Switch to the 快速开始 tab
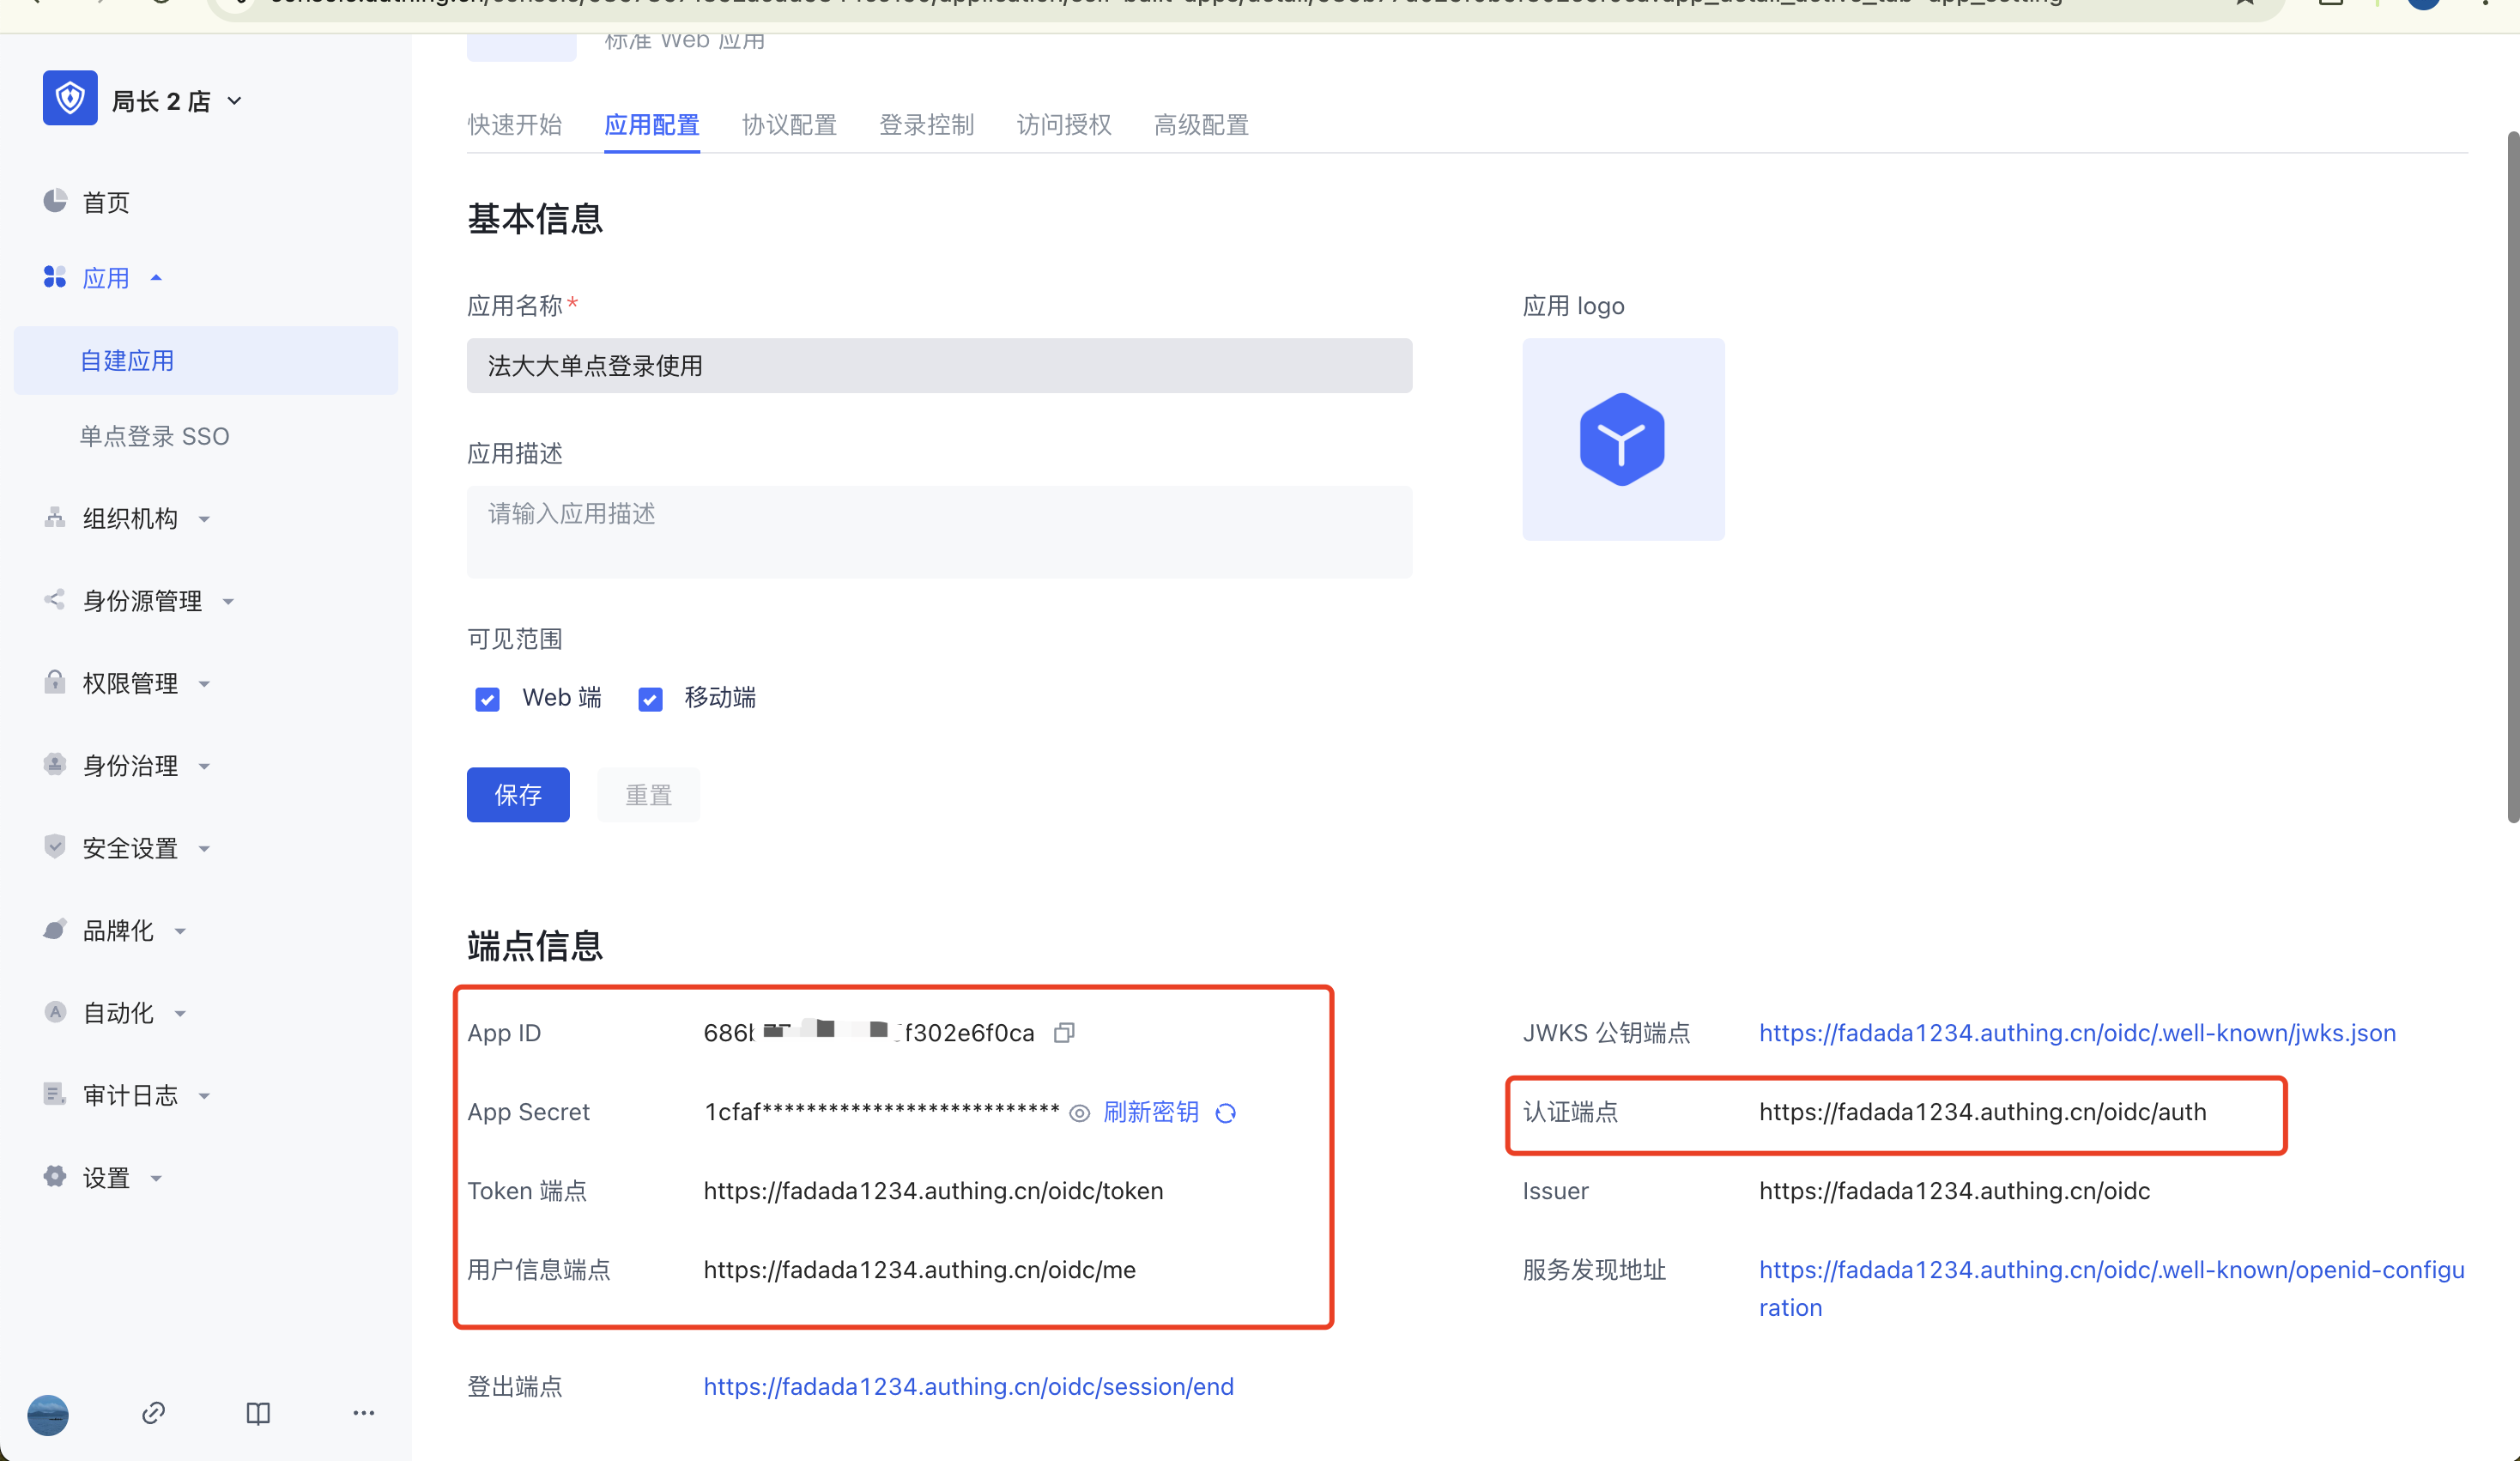2520x1461 pixels. [515, 125]
